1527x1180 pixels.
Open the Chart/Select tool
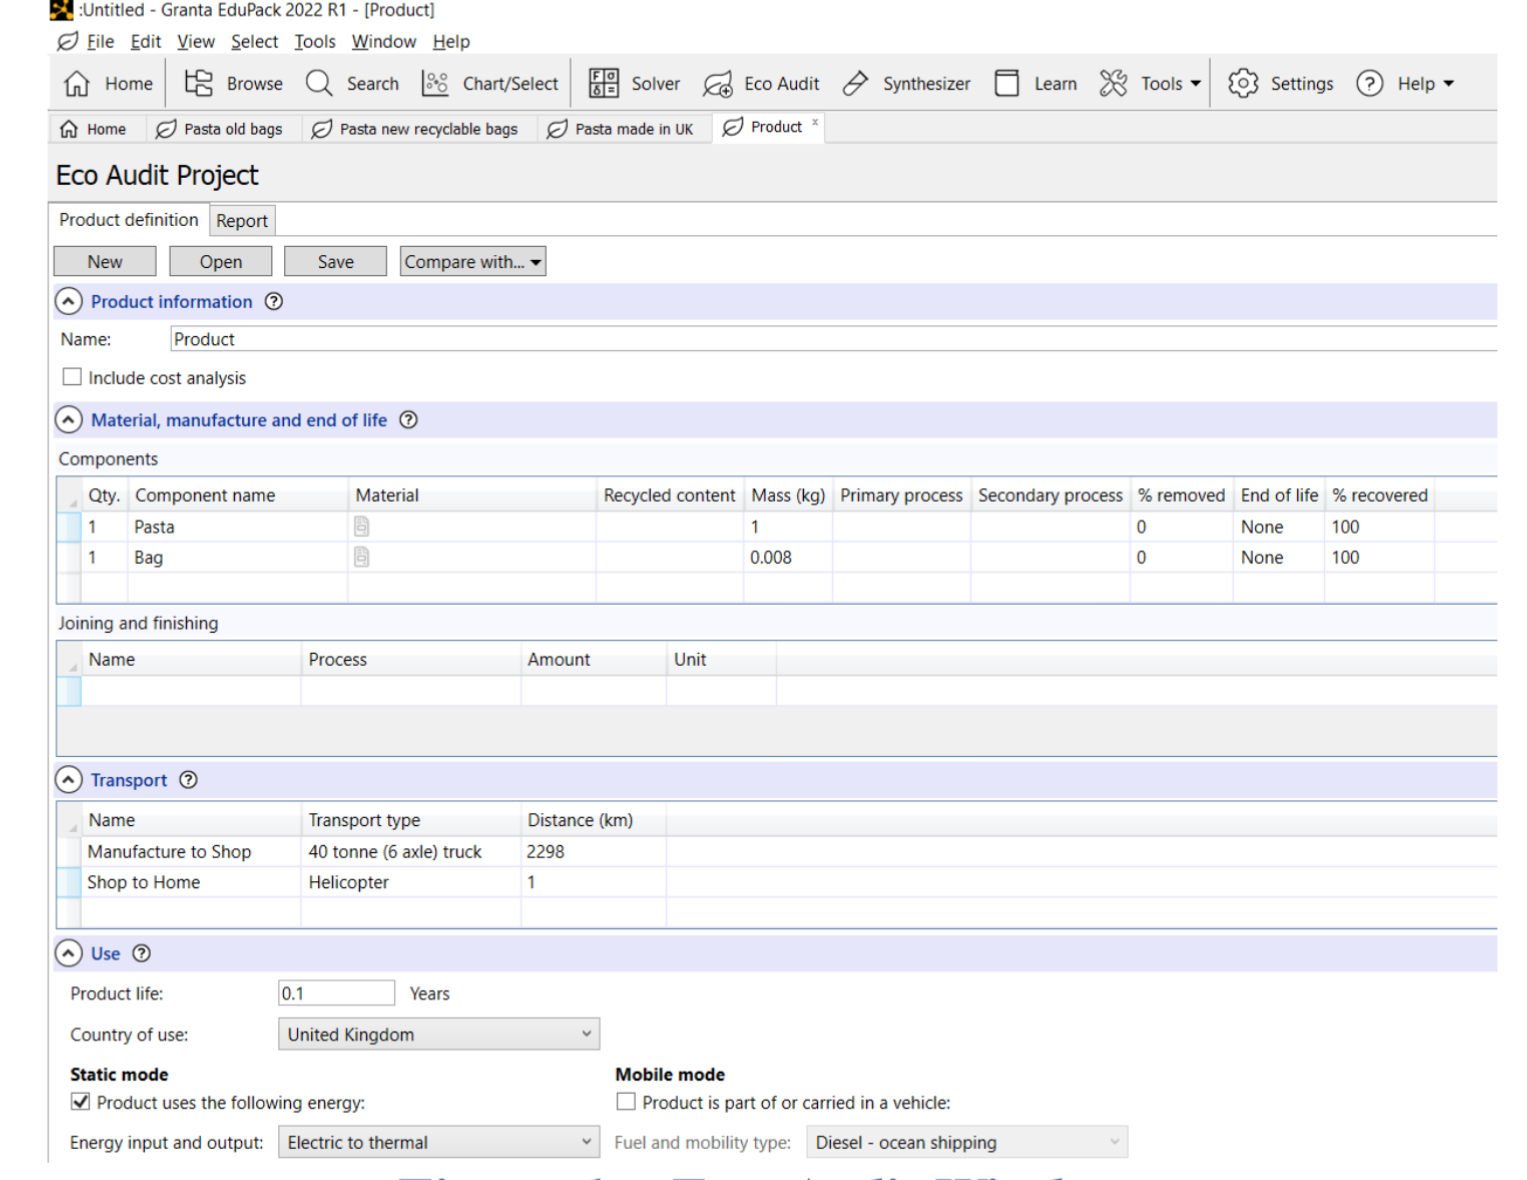pos(490,83)
